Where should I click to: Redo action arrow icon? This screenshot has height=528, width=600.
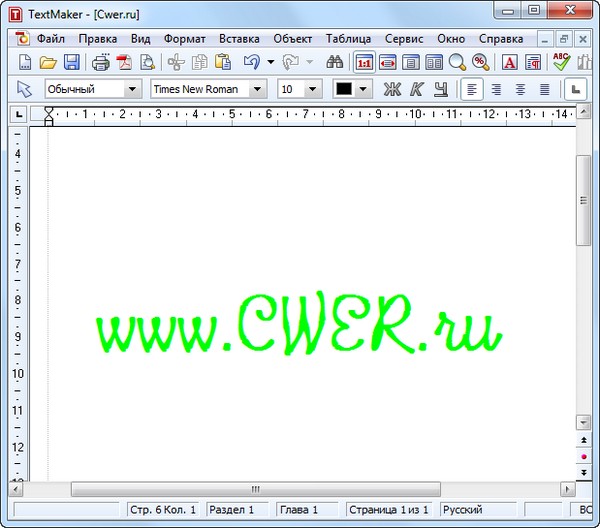(290, 62)
